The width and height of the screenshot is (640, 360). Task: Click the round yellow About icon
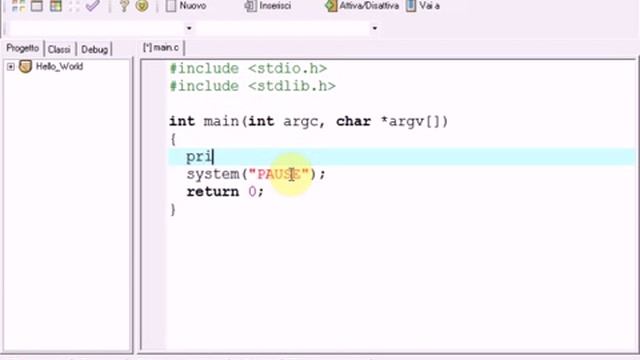[x=142, y=6]
